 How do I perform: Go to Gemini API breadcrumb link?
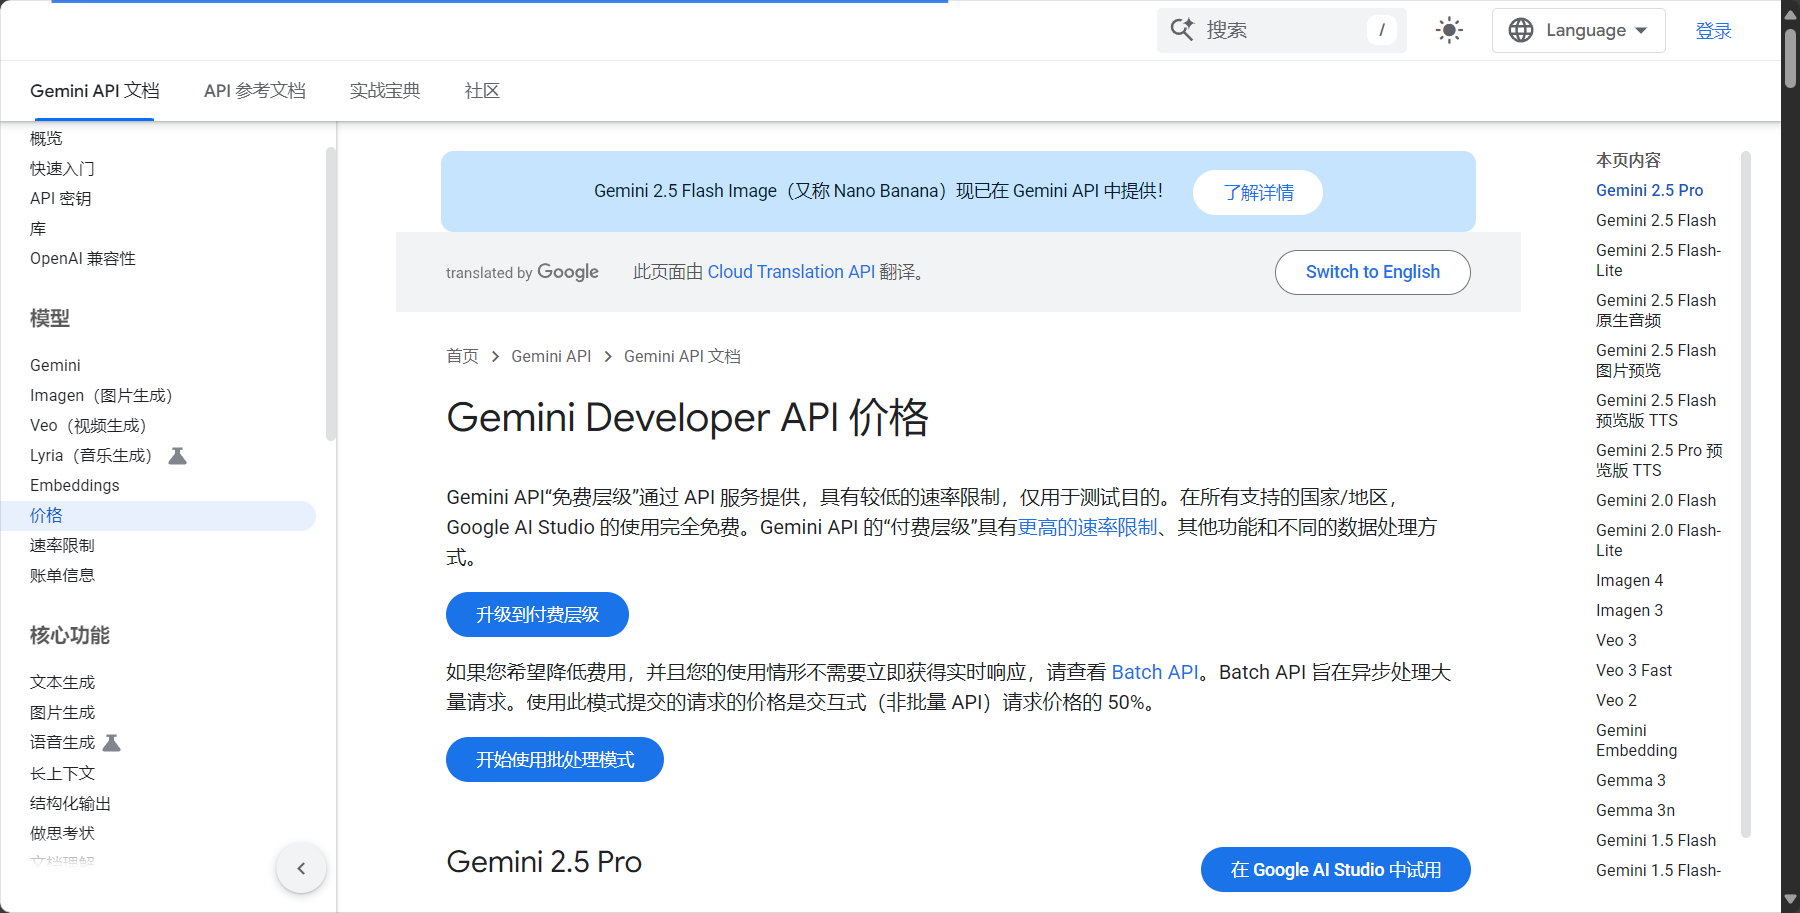[x=551, y=357]
